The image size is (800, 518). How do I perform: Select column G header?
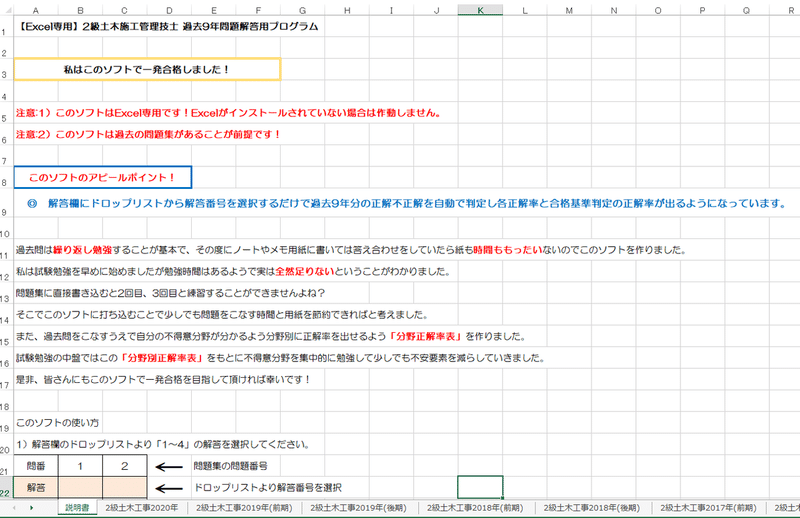click(x=303, y=10)
